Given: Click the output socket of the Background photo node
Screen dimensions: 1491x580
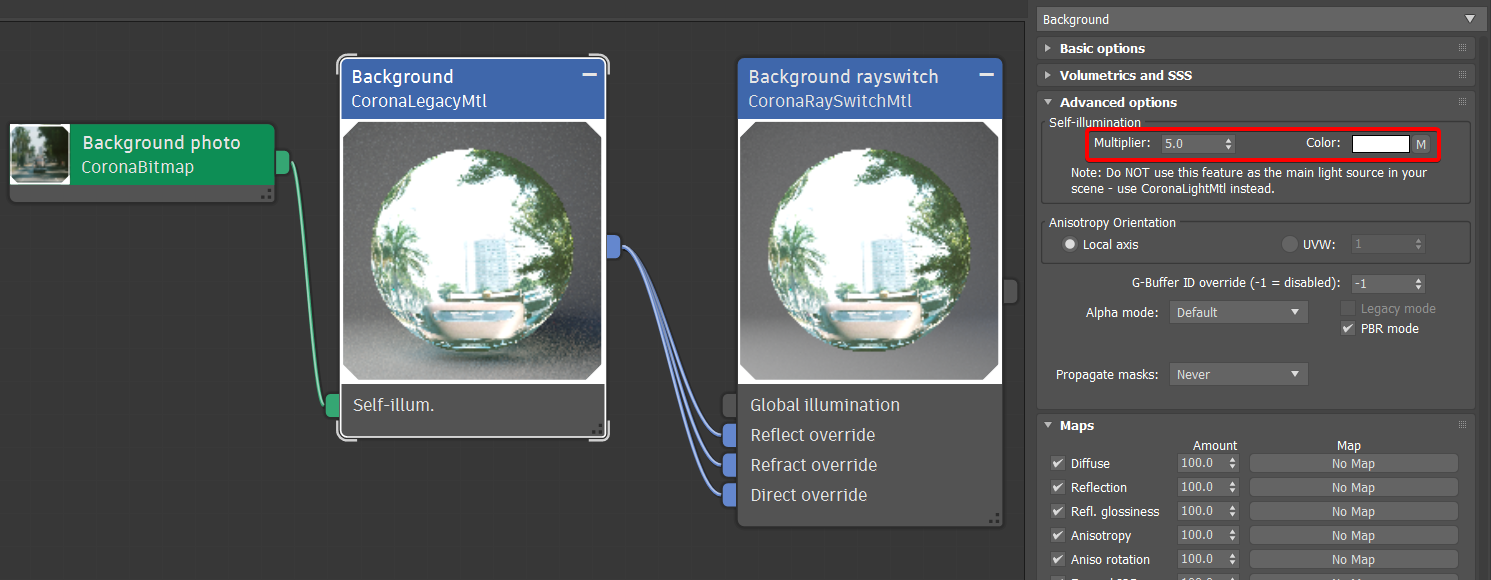Looking at the screenshot, I should (281, 160).
